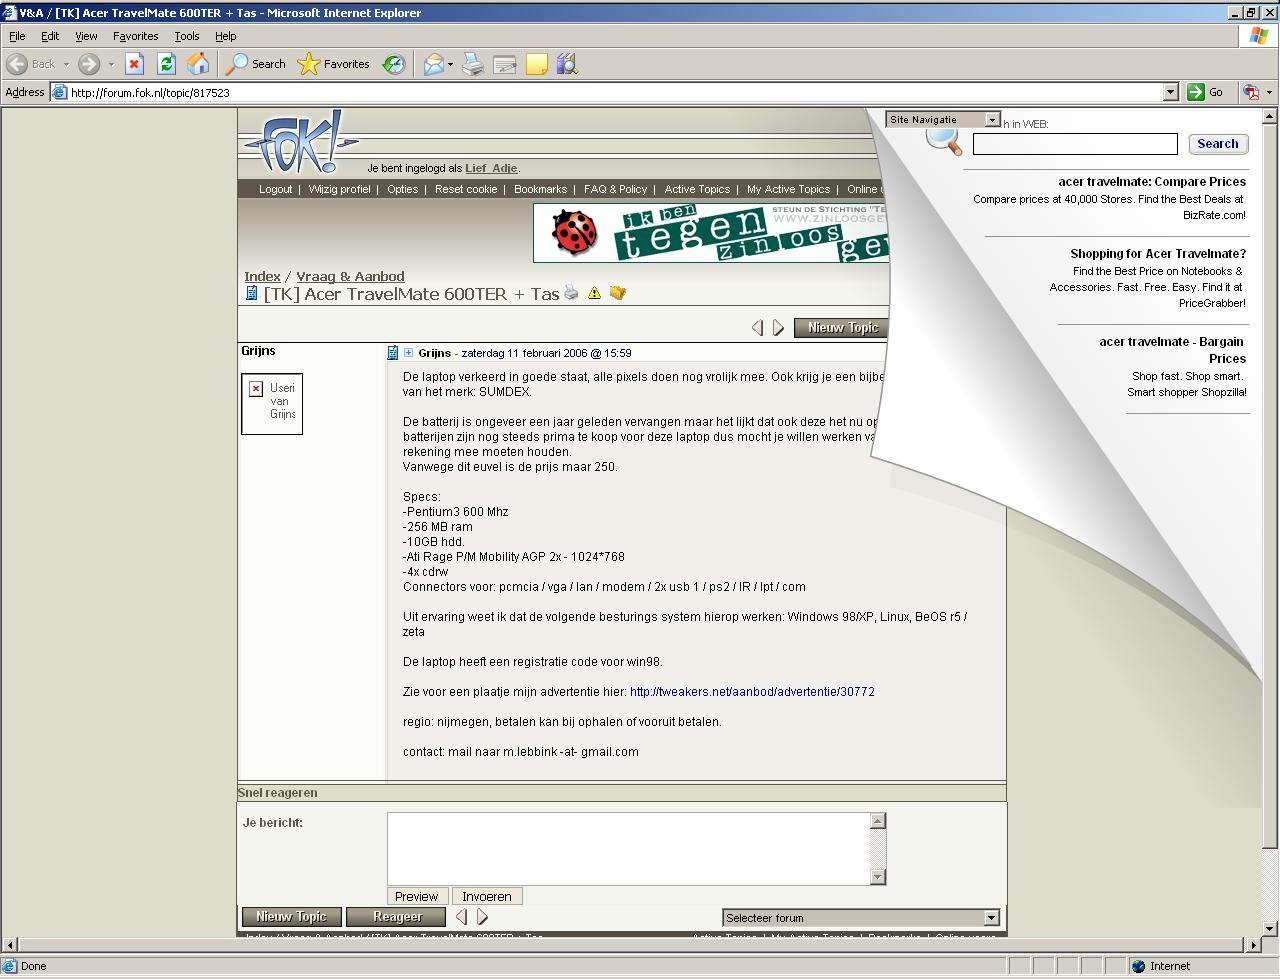Viewport: 1280px width, 979px height.
Task: Open the tweakers.net advertentie link
Action: (752, 691)
